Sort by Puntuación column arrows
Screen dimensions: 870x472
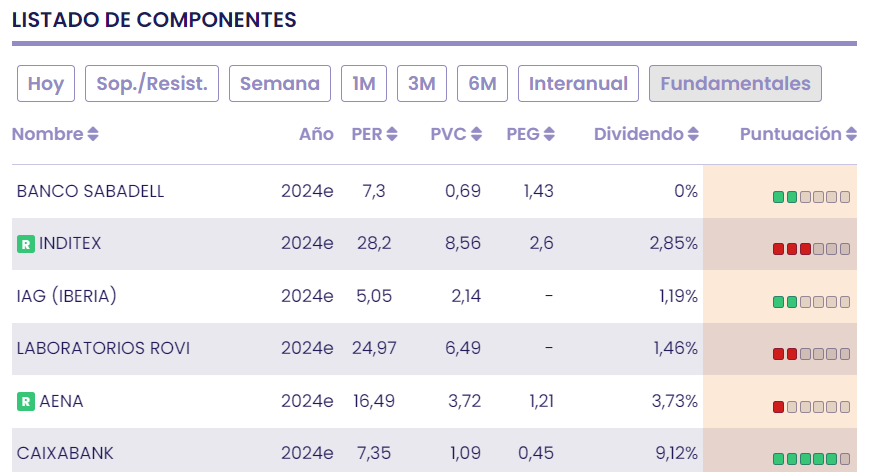click(x=851, y=135)
